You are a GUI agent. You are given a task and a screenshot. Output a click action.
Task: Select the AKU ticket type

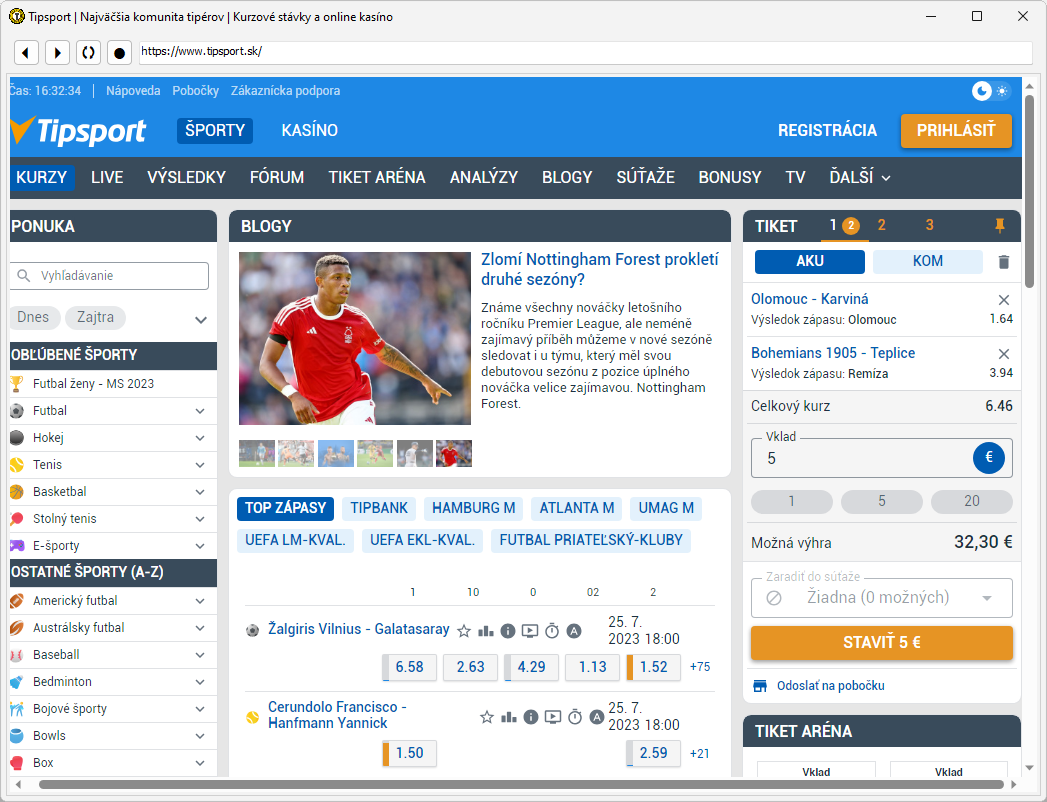[x=810, y=261]
